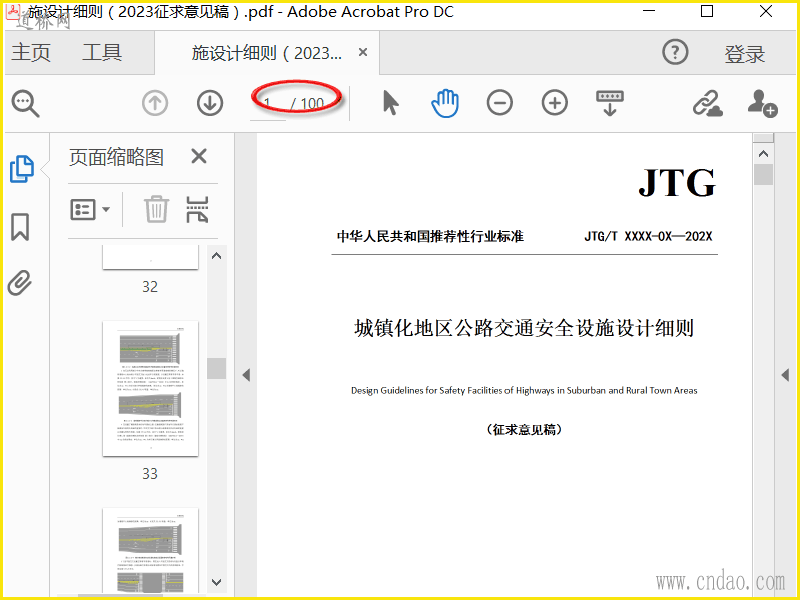The width and height of the screenshot is (800, 600).
Task: Open the page thumbnails sidebar icon
Action: (x=21, y=169)
